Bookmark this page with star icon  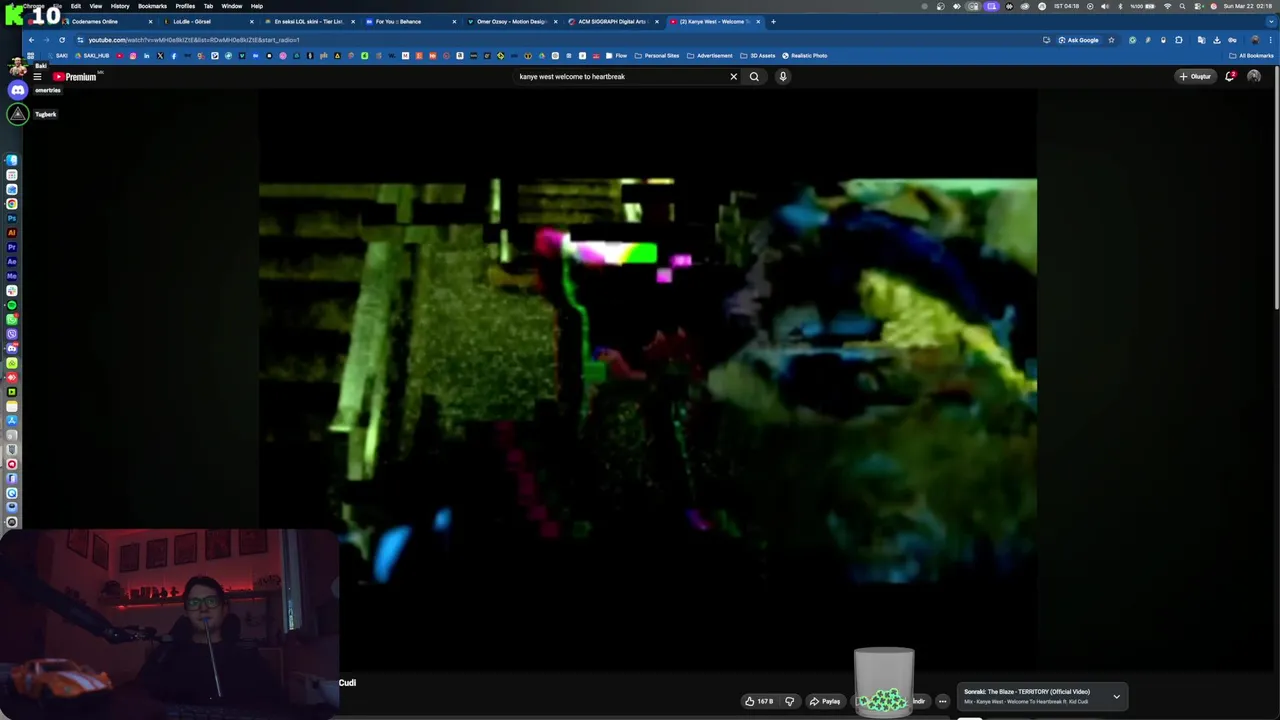click(1111, 40)
